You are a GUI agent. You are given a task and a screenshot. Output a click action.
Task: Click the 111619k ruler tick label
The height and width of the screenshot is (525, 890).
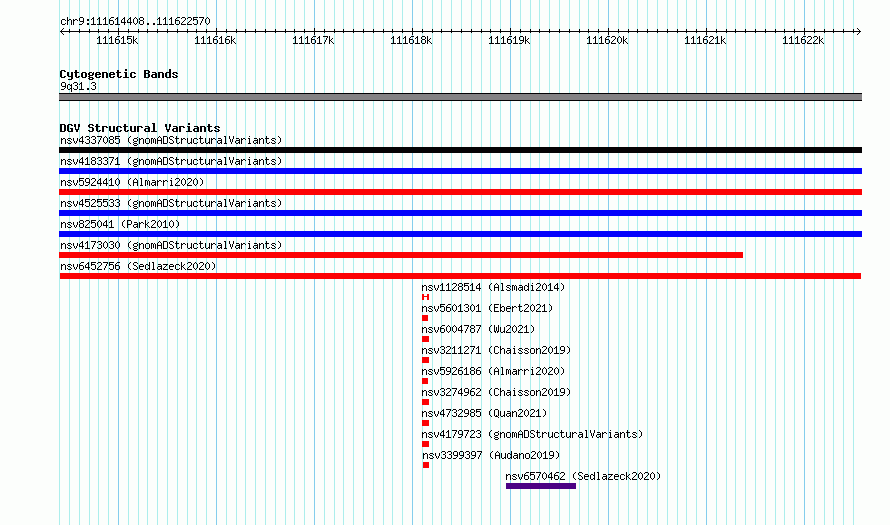point(509,40)
